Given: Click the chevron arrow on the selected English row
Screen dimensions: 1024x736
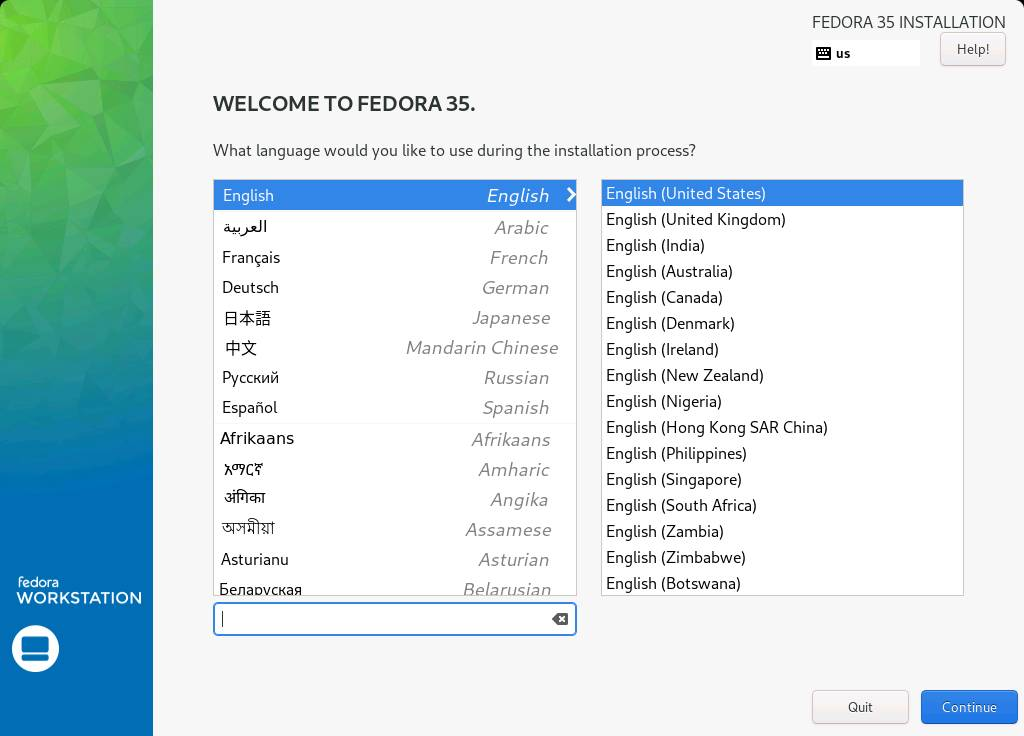Looking at the screenshot, I should tap(571, 195).
